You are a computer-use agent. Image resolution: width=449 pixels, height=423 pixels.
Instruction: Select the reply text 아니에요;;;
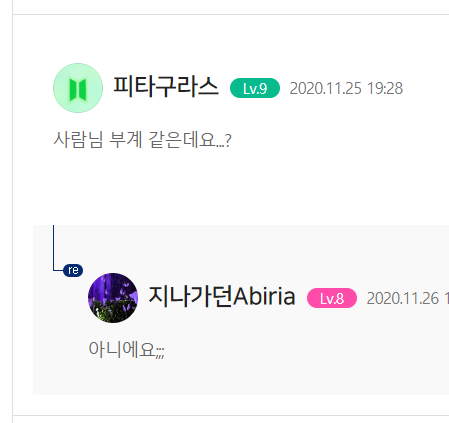(x=126, y=350)
